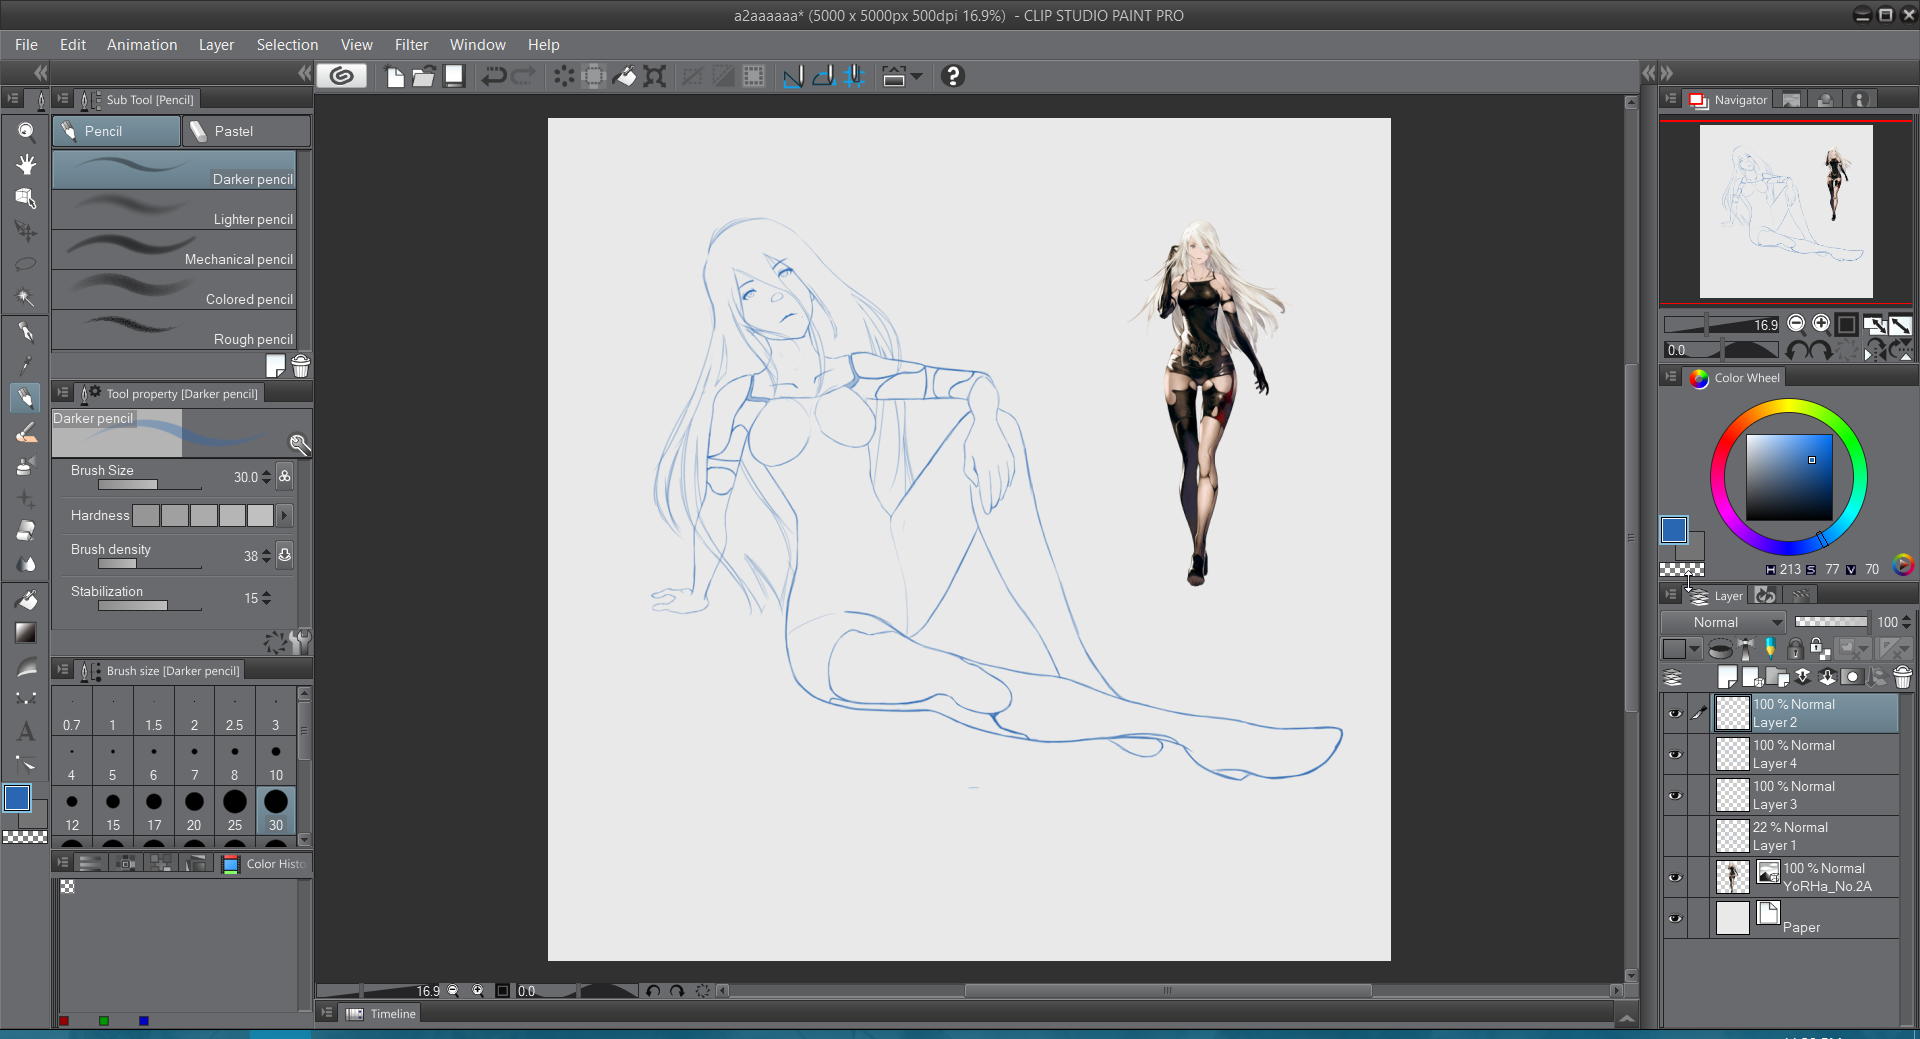Image resolution: width=1920 pixels, height=1039 pixels.
Task: Open the layer color palette dropdown
Action: [x=1680, y=649]
